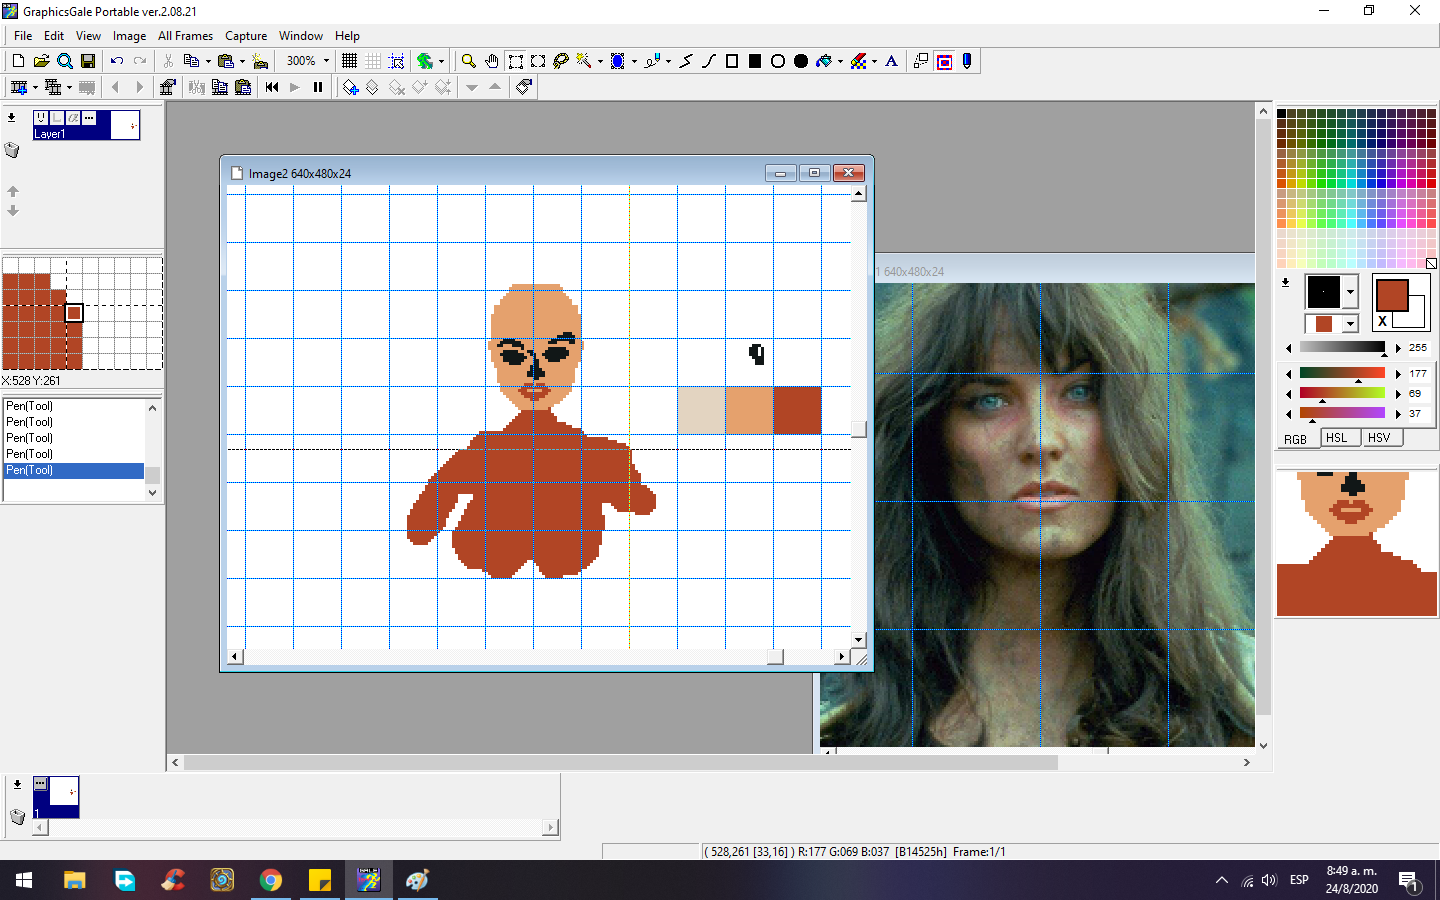
Task: Expand the Copy options arrow
Action: 208,61
